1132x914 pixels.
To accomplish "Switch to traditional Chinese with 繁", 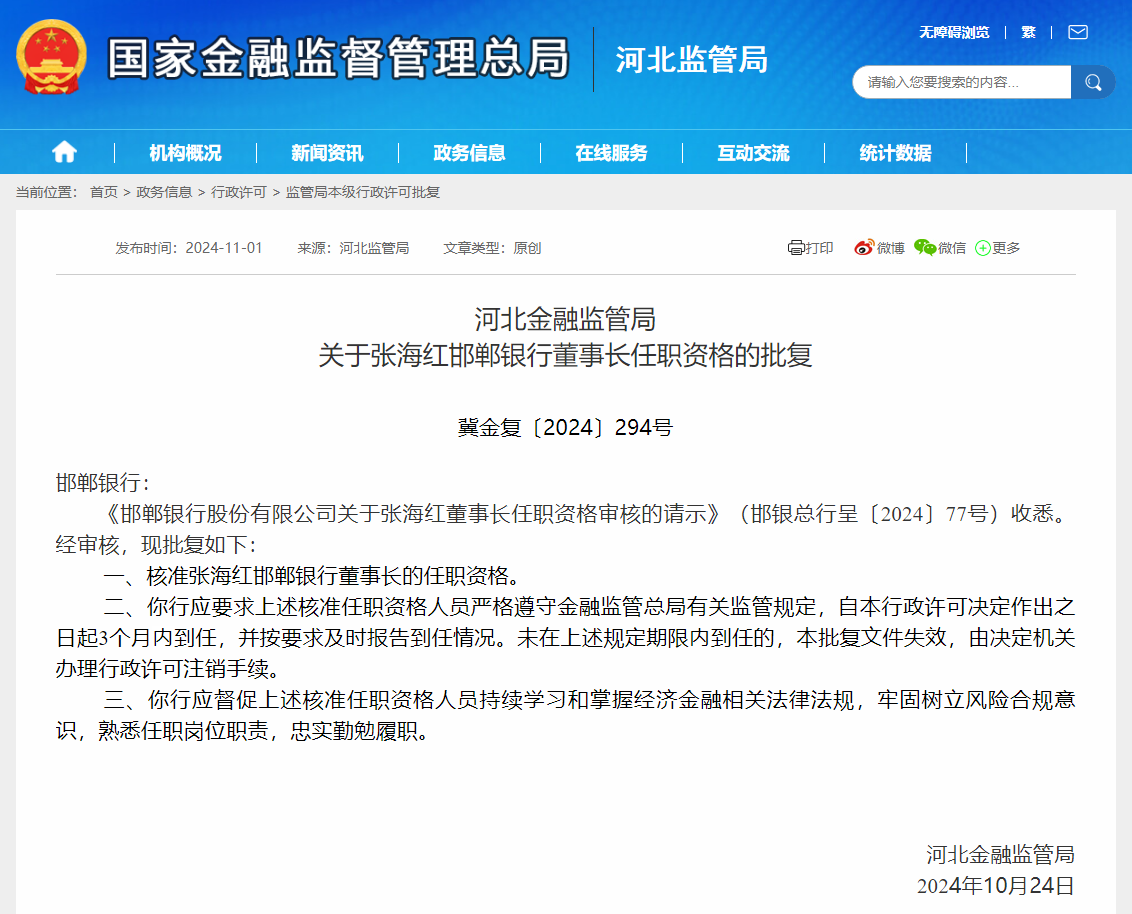I will (x=1029, y=32).
